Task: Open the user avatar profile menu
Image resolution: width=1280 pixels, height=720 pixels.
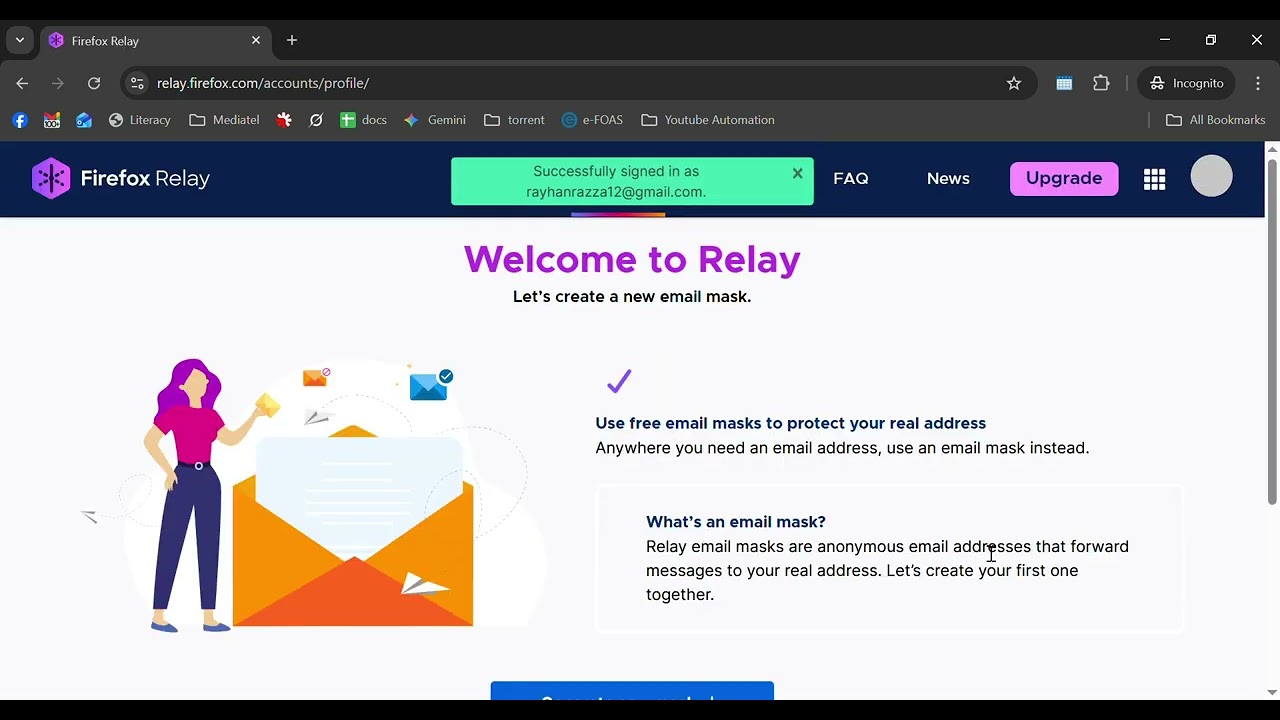Action: coord(1211,177)
